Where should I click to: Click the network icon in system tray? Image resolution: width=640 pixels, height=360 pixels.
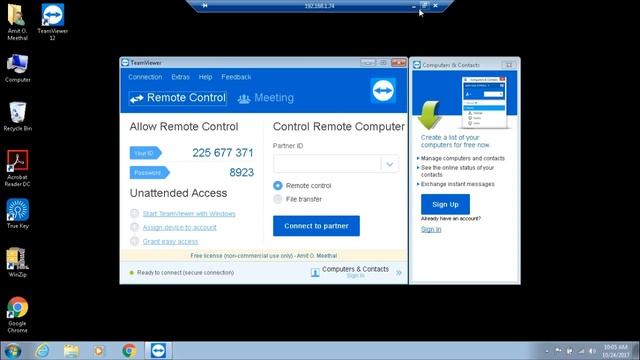click(x=580, y=351)
